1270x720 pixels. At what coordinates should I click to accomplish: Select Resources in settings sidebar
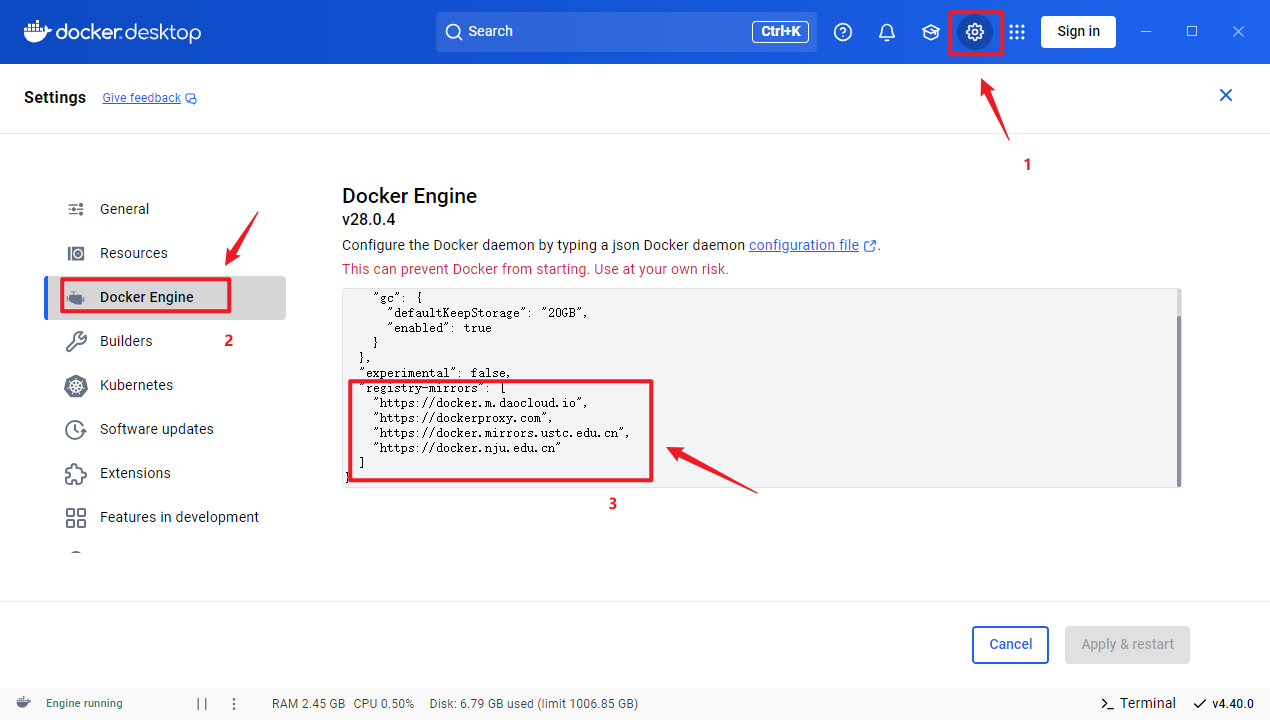tap(165, 253)
